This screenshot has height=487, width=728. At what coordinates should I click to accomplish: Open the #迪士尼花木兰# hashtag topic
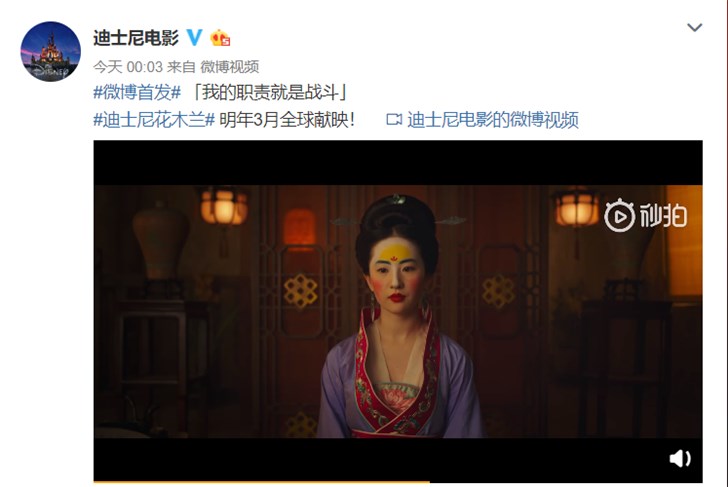click(x=154, y=120)
